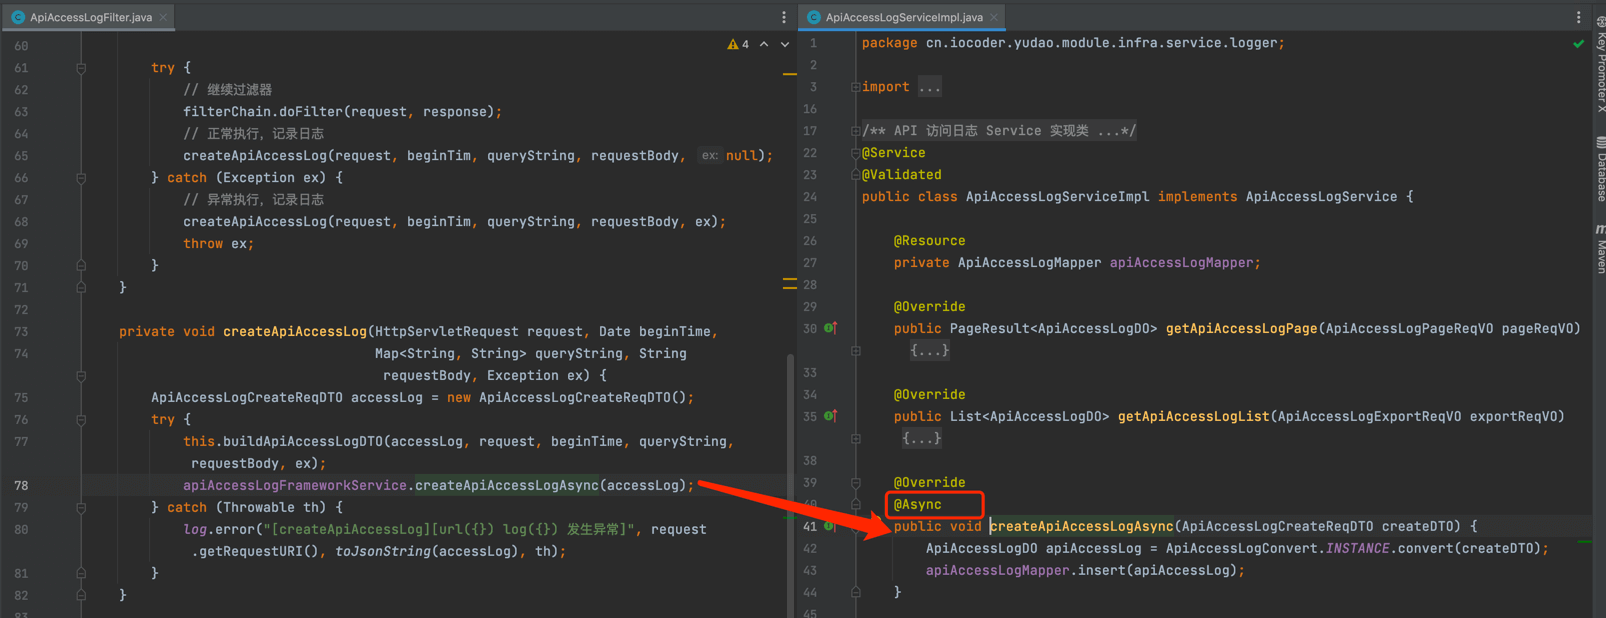Open the Maven tool window
The width and height of the screenshot is (1606, 618).
coord(1599,250)
